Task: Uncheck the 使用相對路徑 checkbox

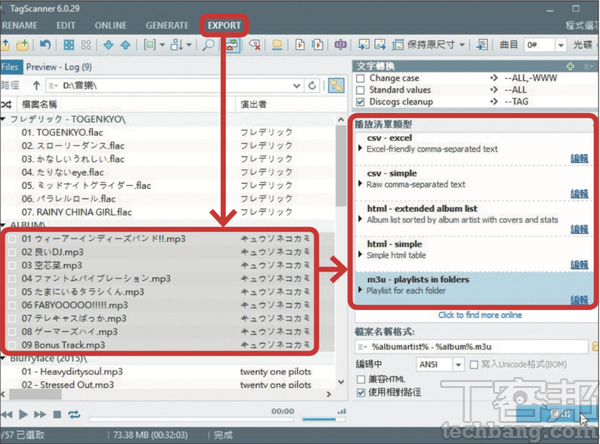Action: coord(360,393)
